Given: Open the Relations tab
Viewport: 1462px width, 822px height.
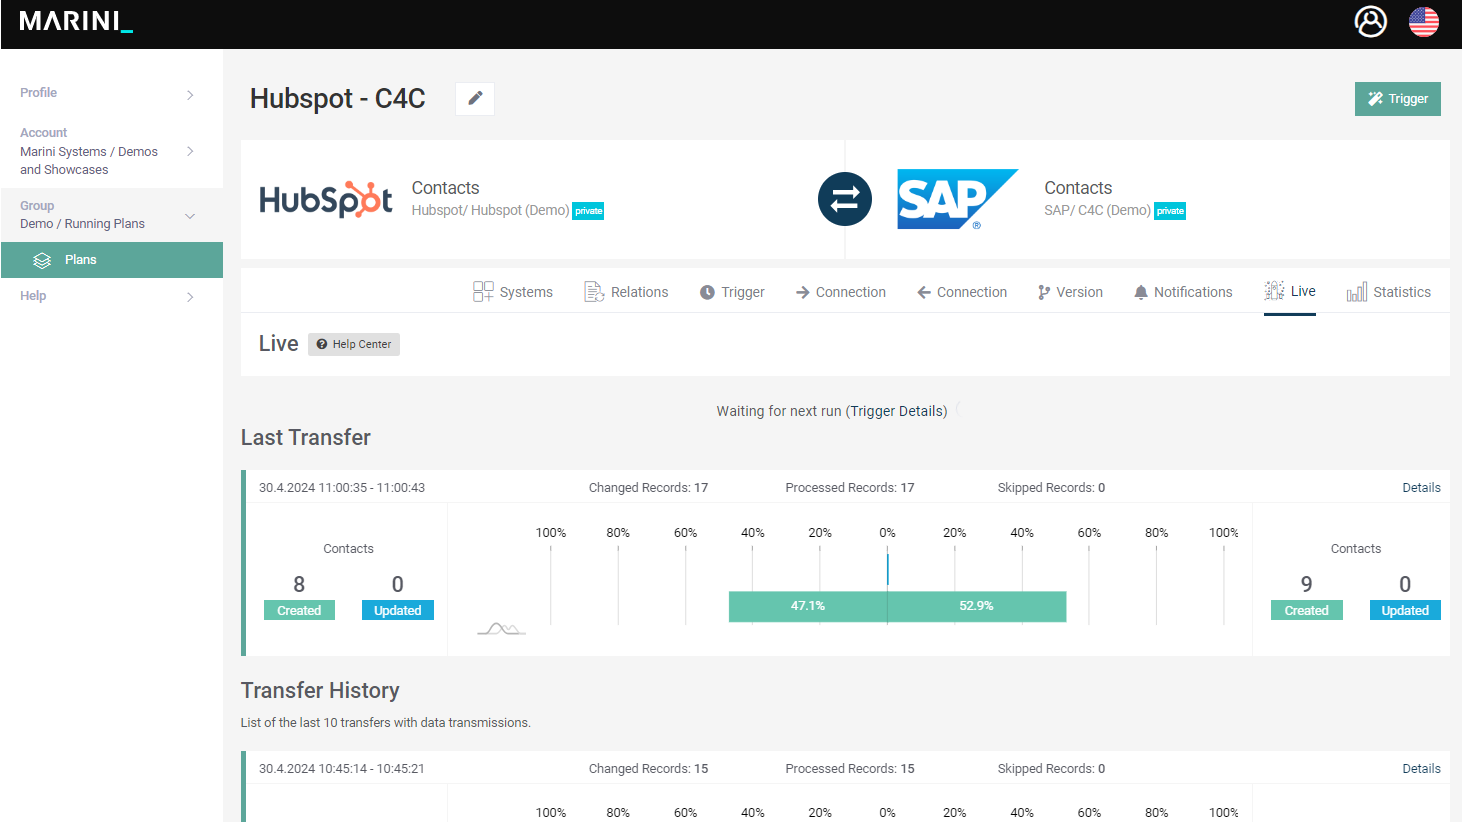Looking at the screenshot, I should [626, 292].
